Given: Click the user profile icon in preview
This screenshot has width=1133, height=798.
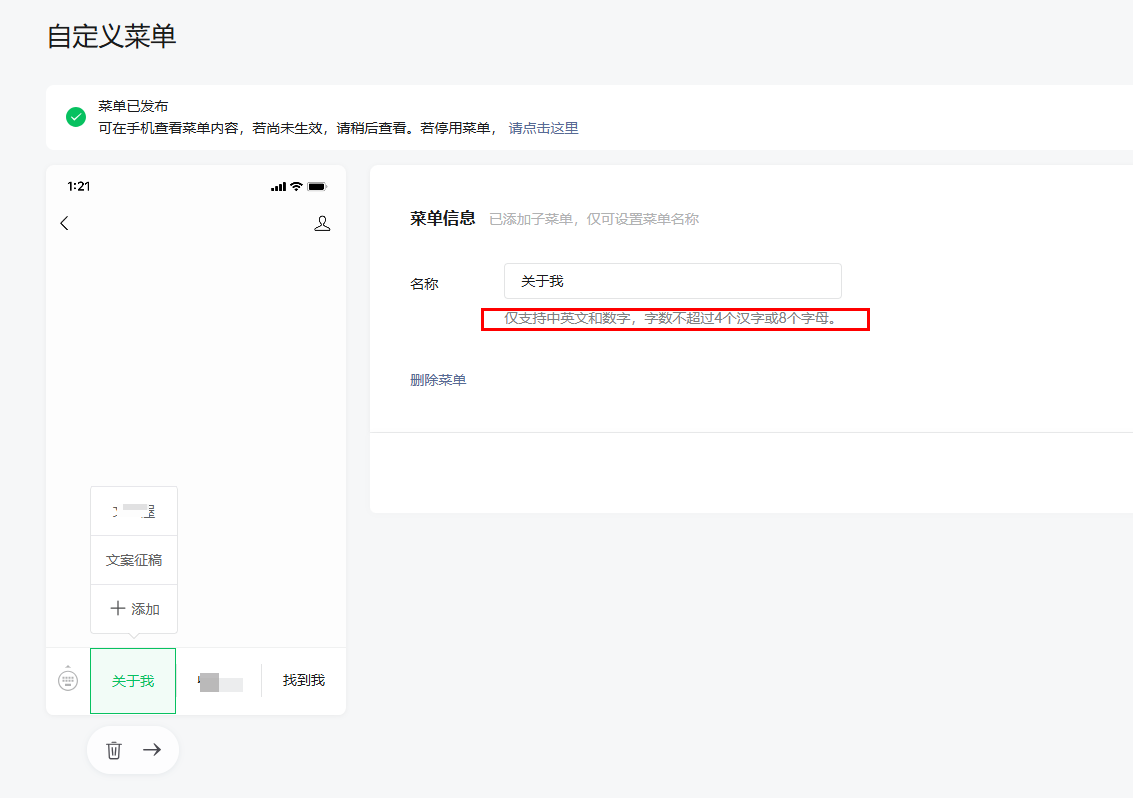Looking at the screenshot, I should click(322, 223).
